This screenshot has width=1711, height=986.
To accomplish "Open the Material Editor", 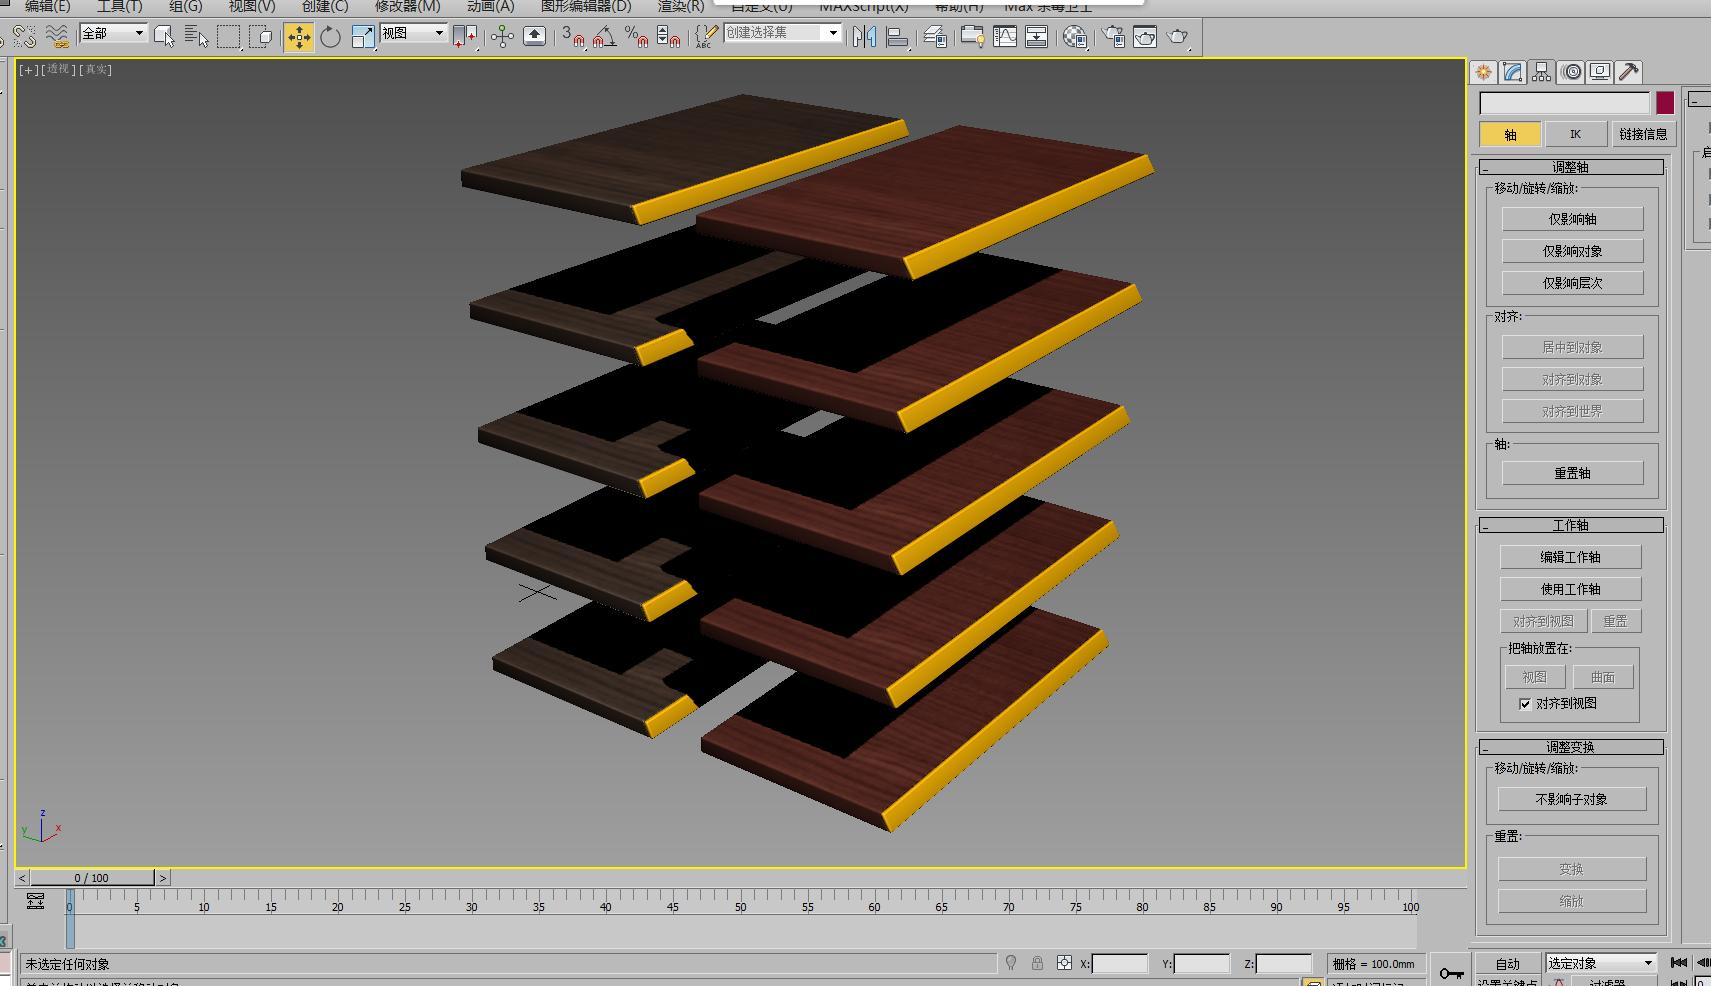I will click(x=1075, y=38).
